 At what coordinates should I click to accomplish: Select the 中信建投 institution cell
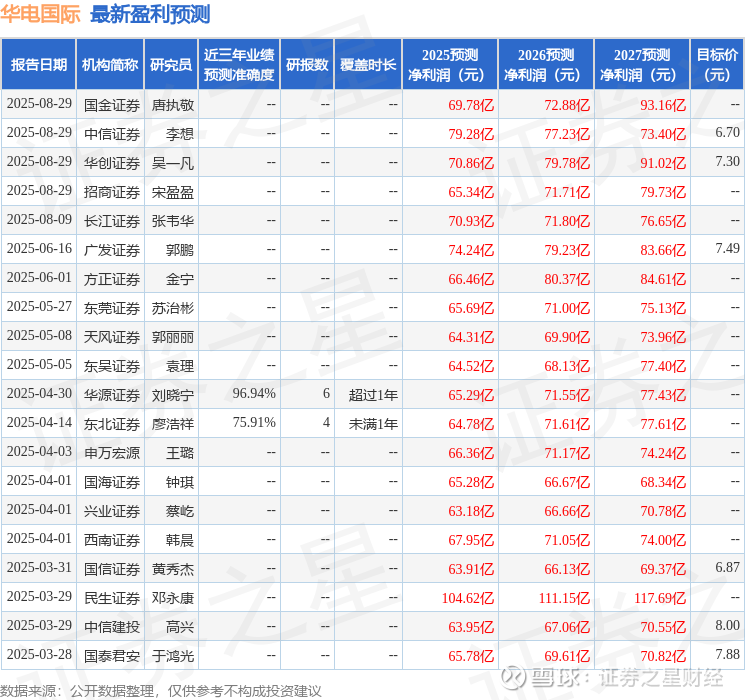tap(112, 627)
